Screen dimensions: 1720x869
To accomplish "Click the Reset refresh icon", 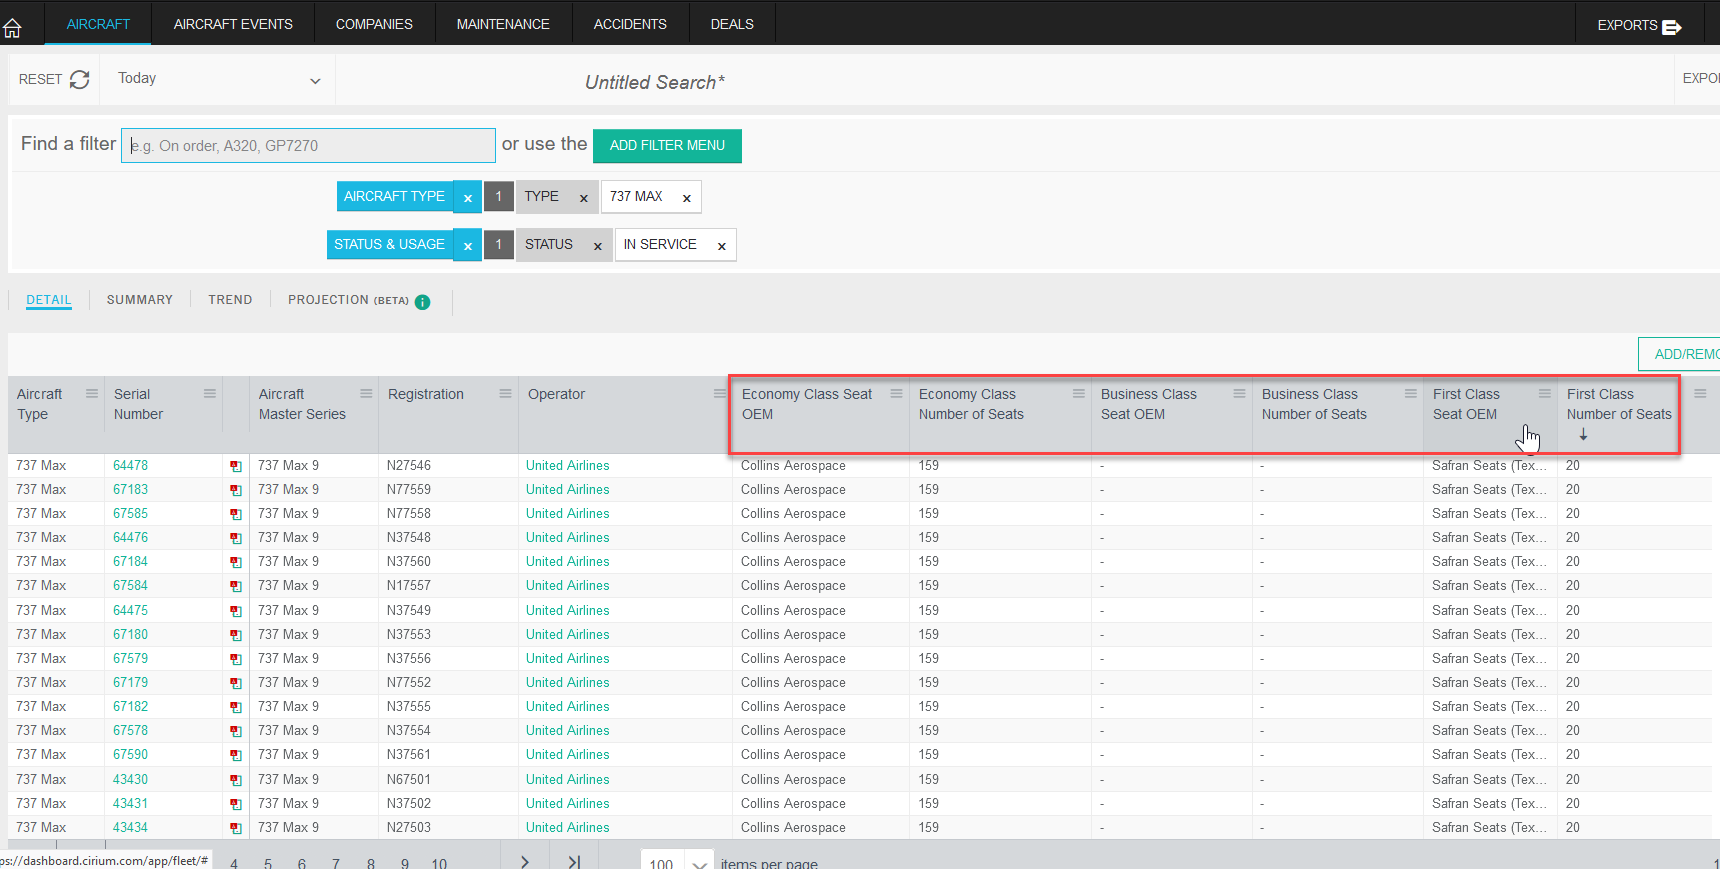I will [80, 79].
